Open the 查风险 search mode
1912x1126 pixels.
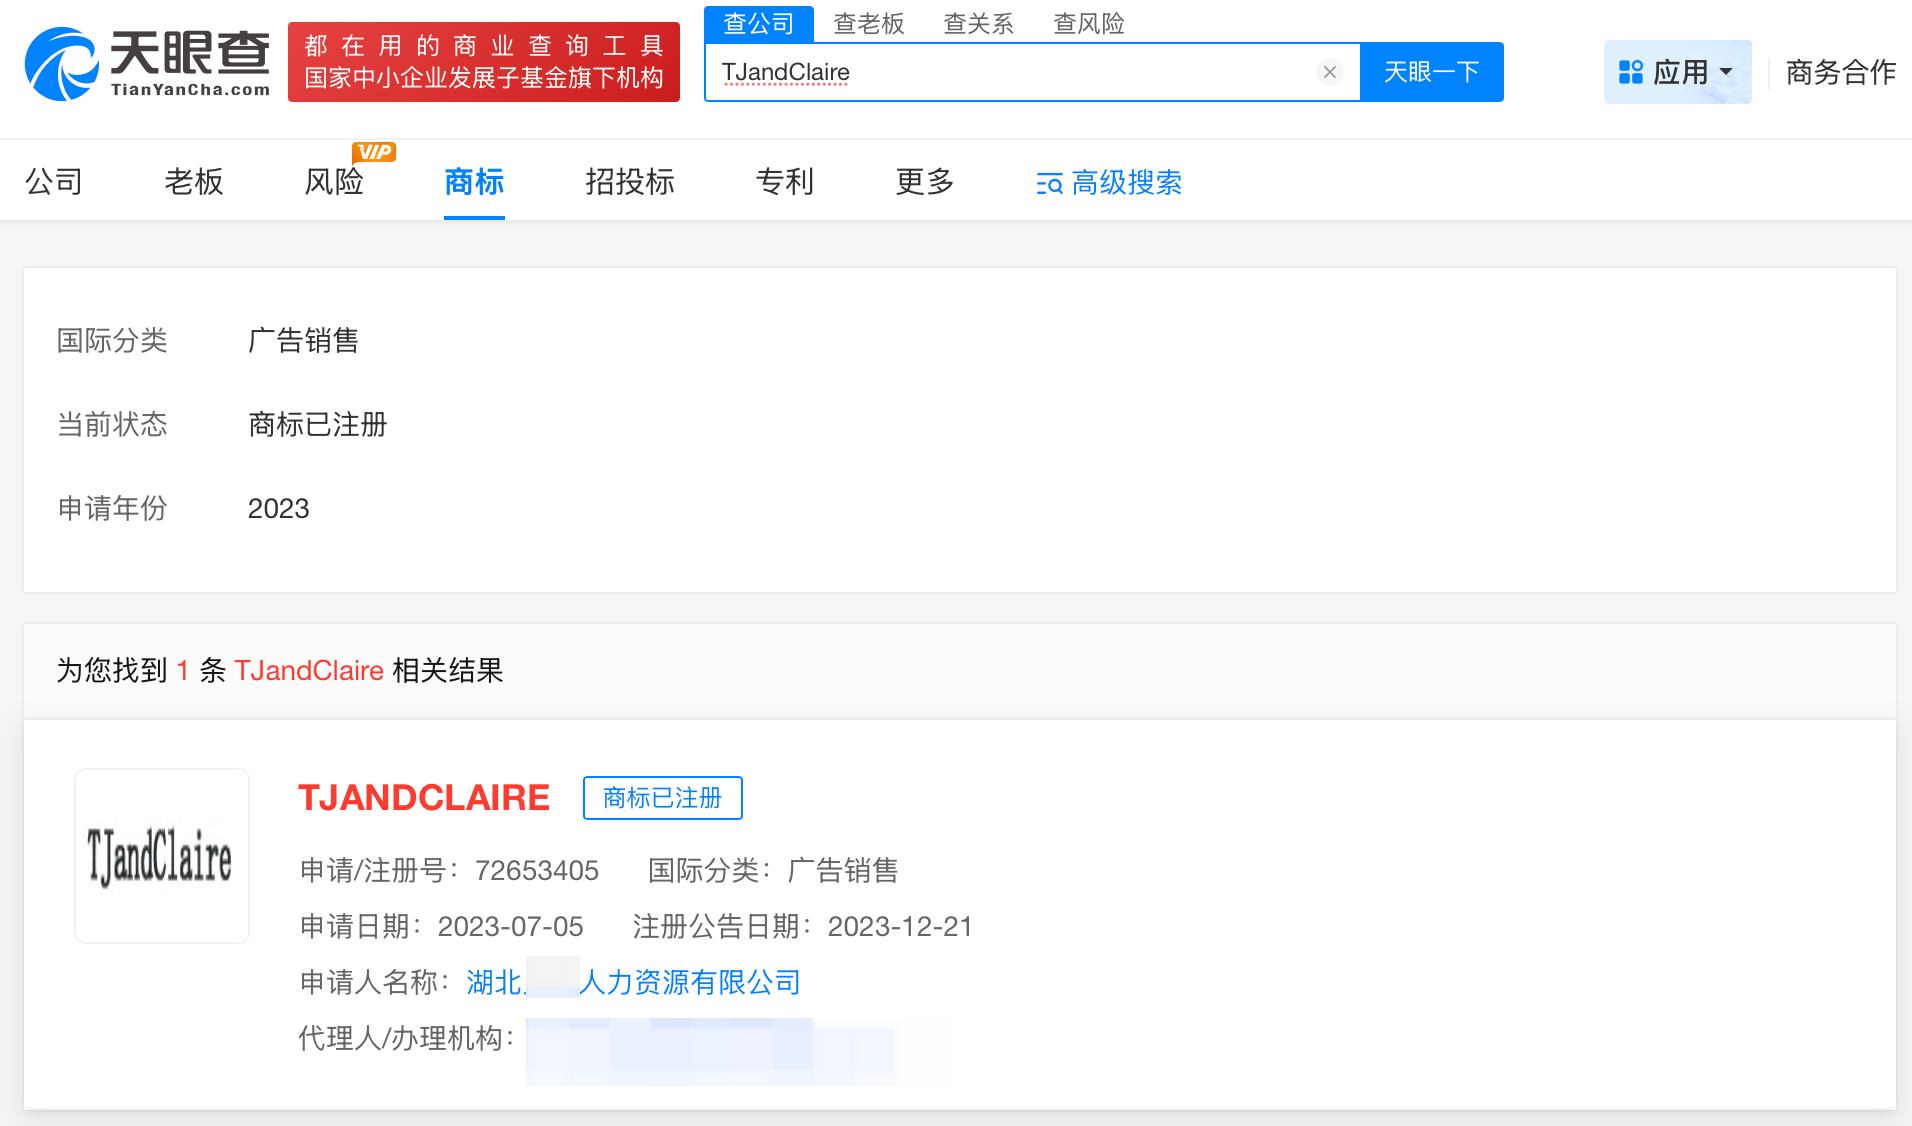coord(1090,23)
